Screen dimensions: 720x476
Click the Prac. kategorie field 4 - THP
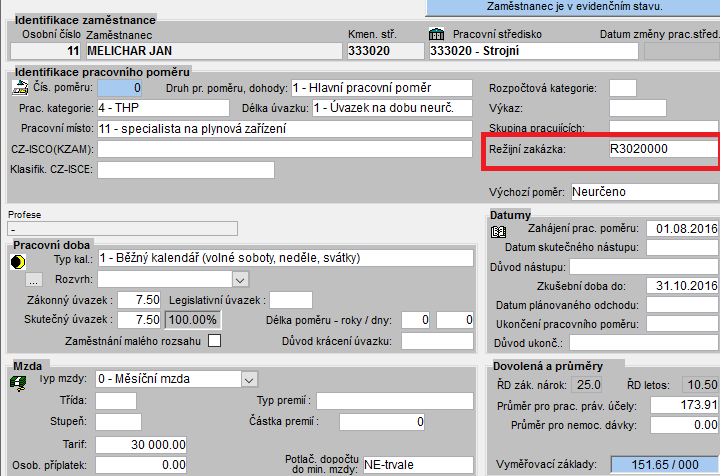click(x=163, y=108)
